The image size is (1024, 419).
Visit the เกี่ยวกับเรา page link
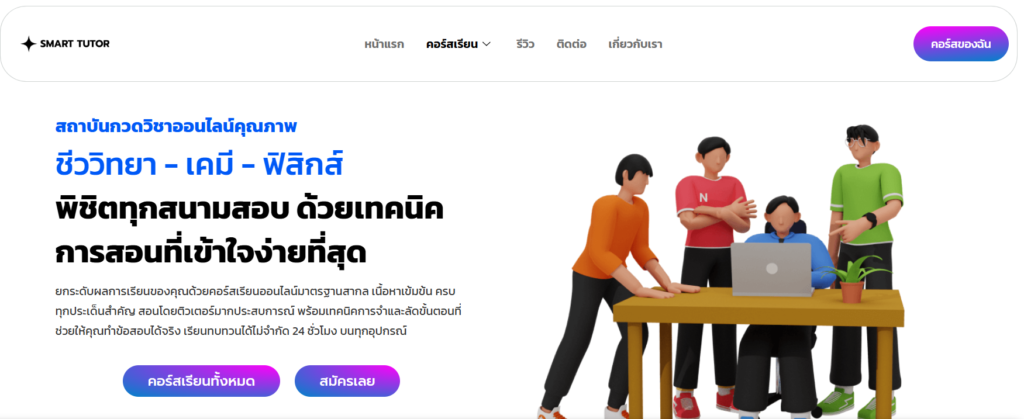635,44
